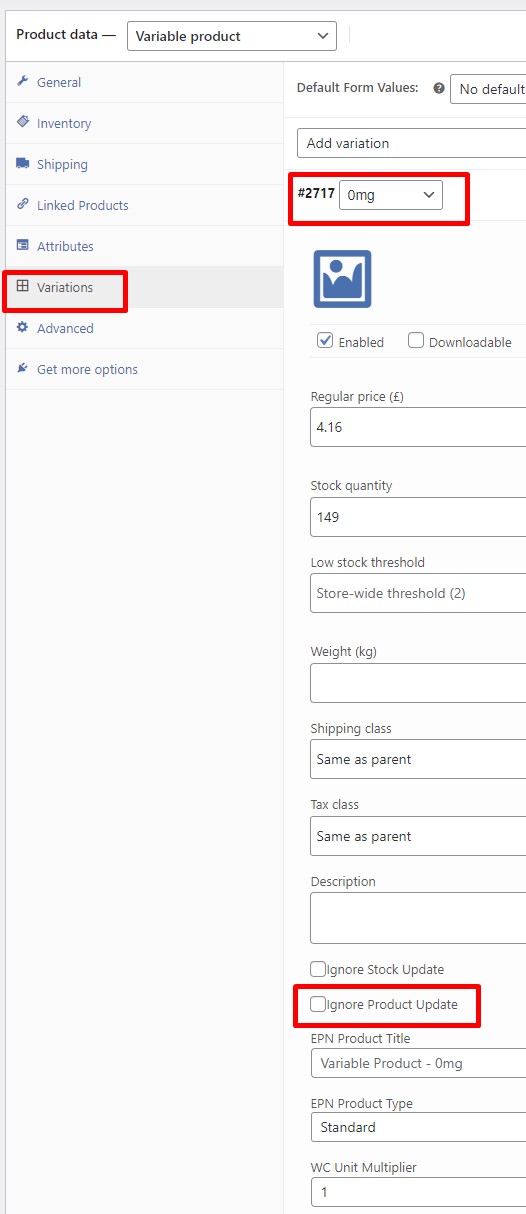Screen dimensions: 526x1214
Task: Click the Attributes list icon
Action: [23, 245]
